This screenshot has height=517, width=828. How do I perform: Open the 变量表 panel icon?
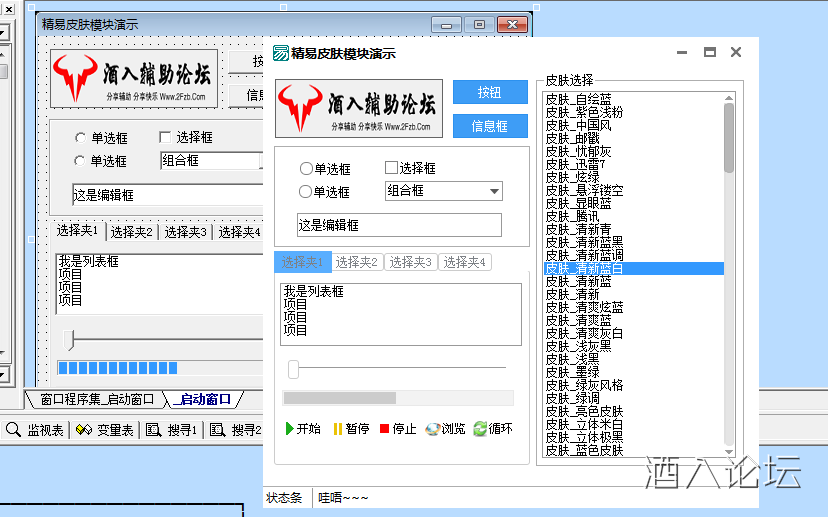(84, 430)
